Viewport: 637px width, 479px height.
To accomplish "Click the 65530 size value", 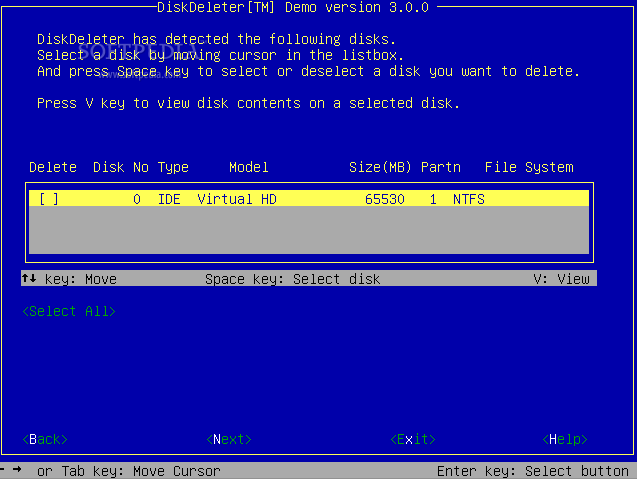I will [385, 199].
